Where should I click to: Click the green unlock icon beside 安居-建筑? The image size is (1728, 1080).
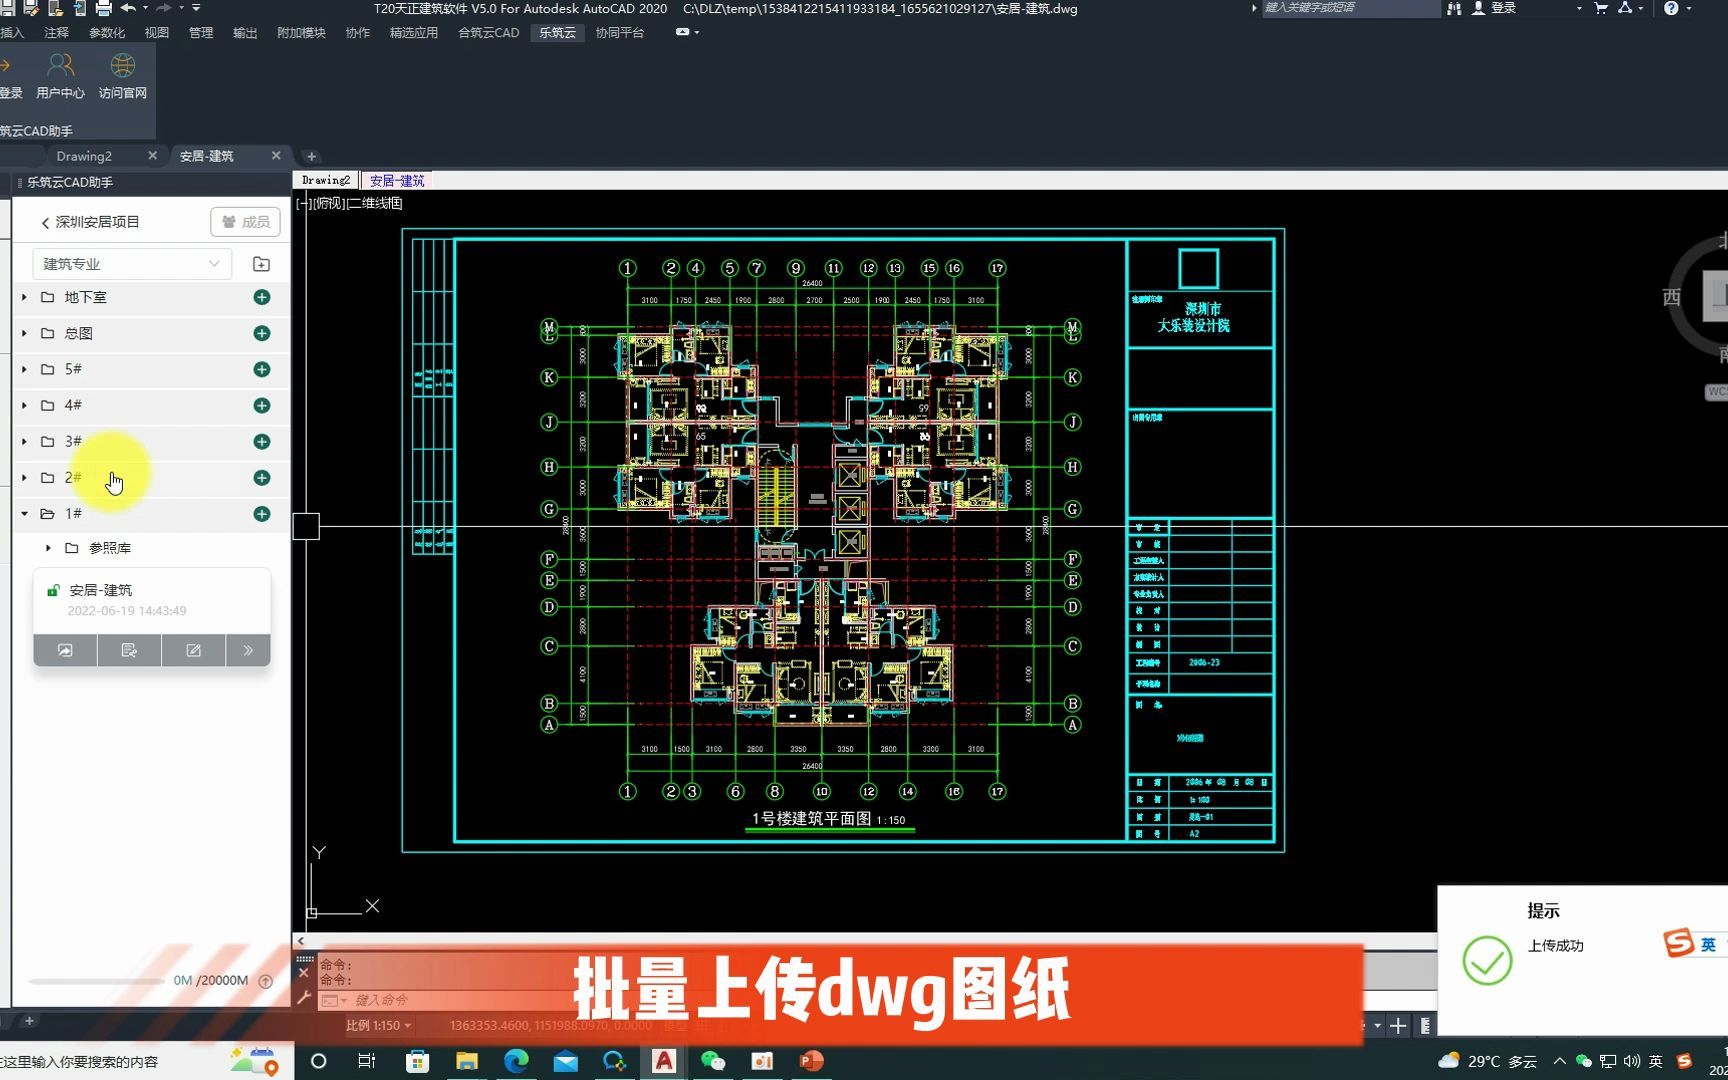tap(53, 590)
